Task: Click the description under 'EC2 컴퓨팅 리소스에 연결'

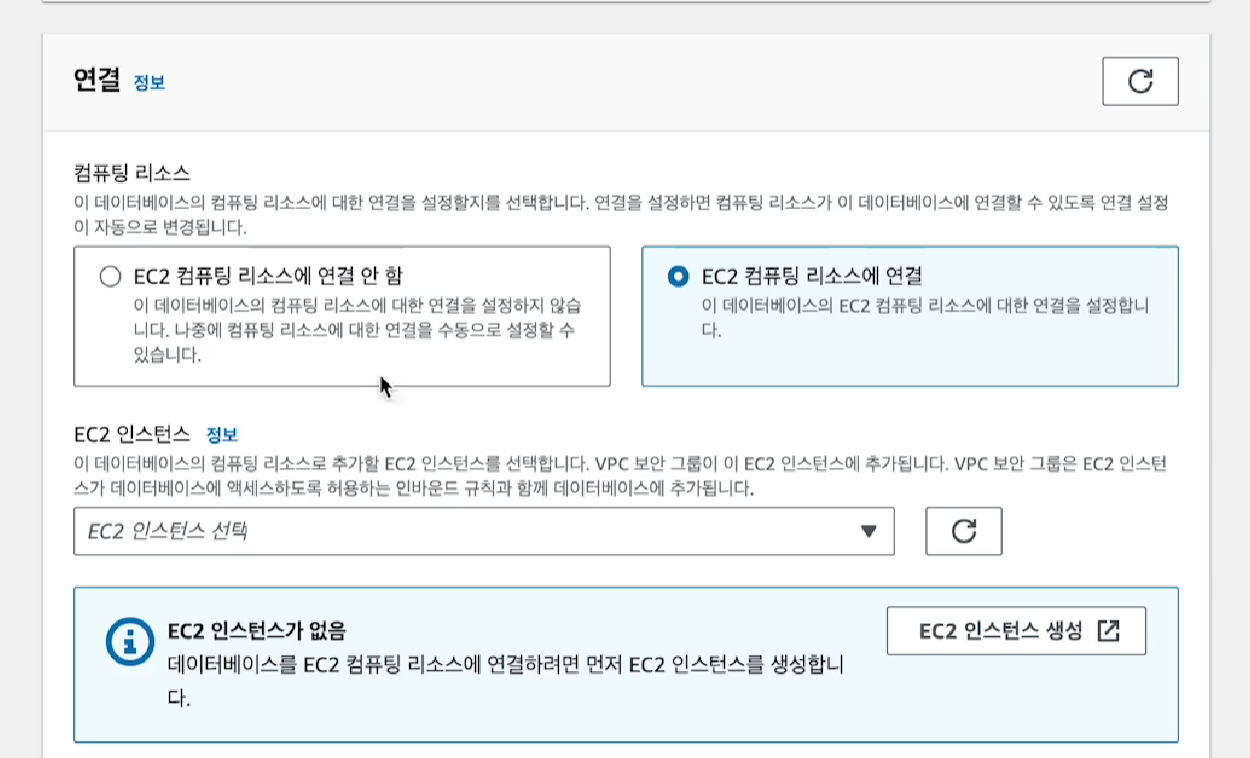Action: (926, 318)
